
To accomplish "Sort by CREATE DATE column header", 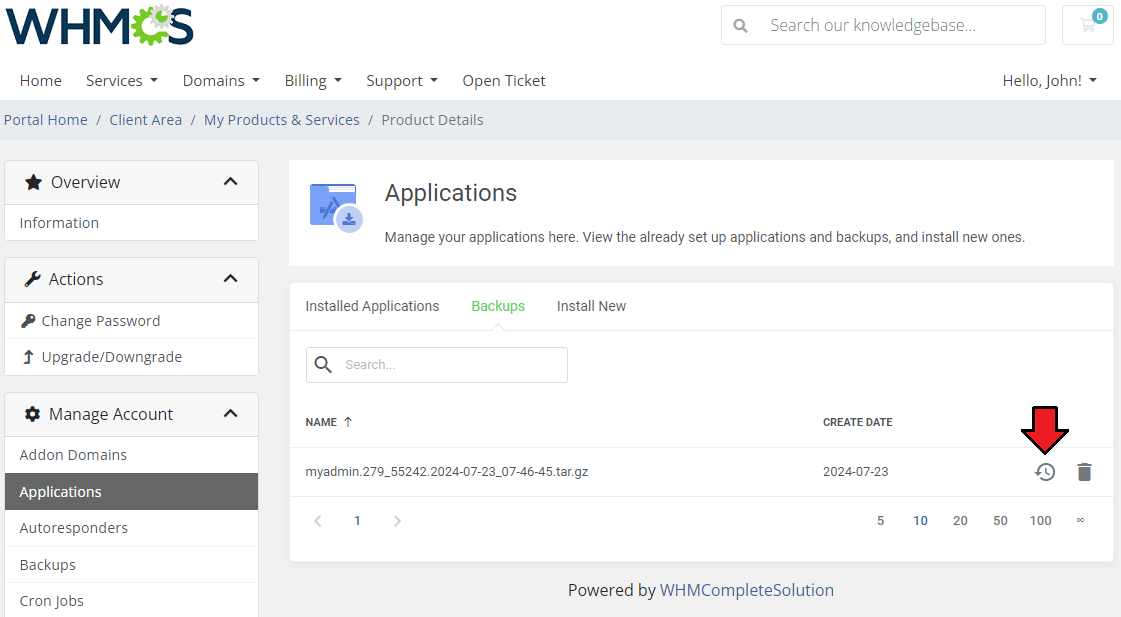I will click(857, 422).
